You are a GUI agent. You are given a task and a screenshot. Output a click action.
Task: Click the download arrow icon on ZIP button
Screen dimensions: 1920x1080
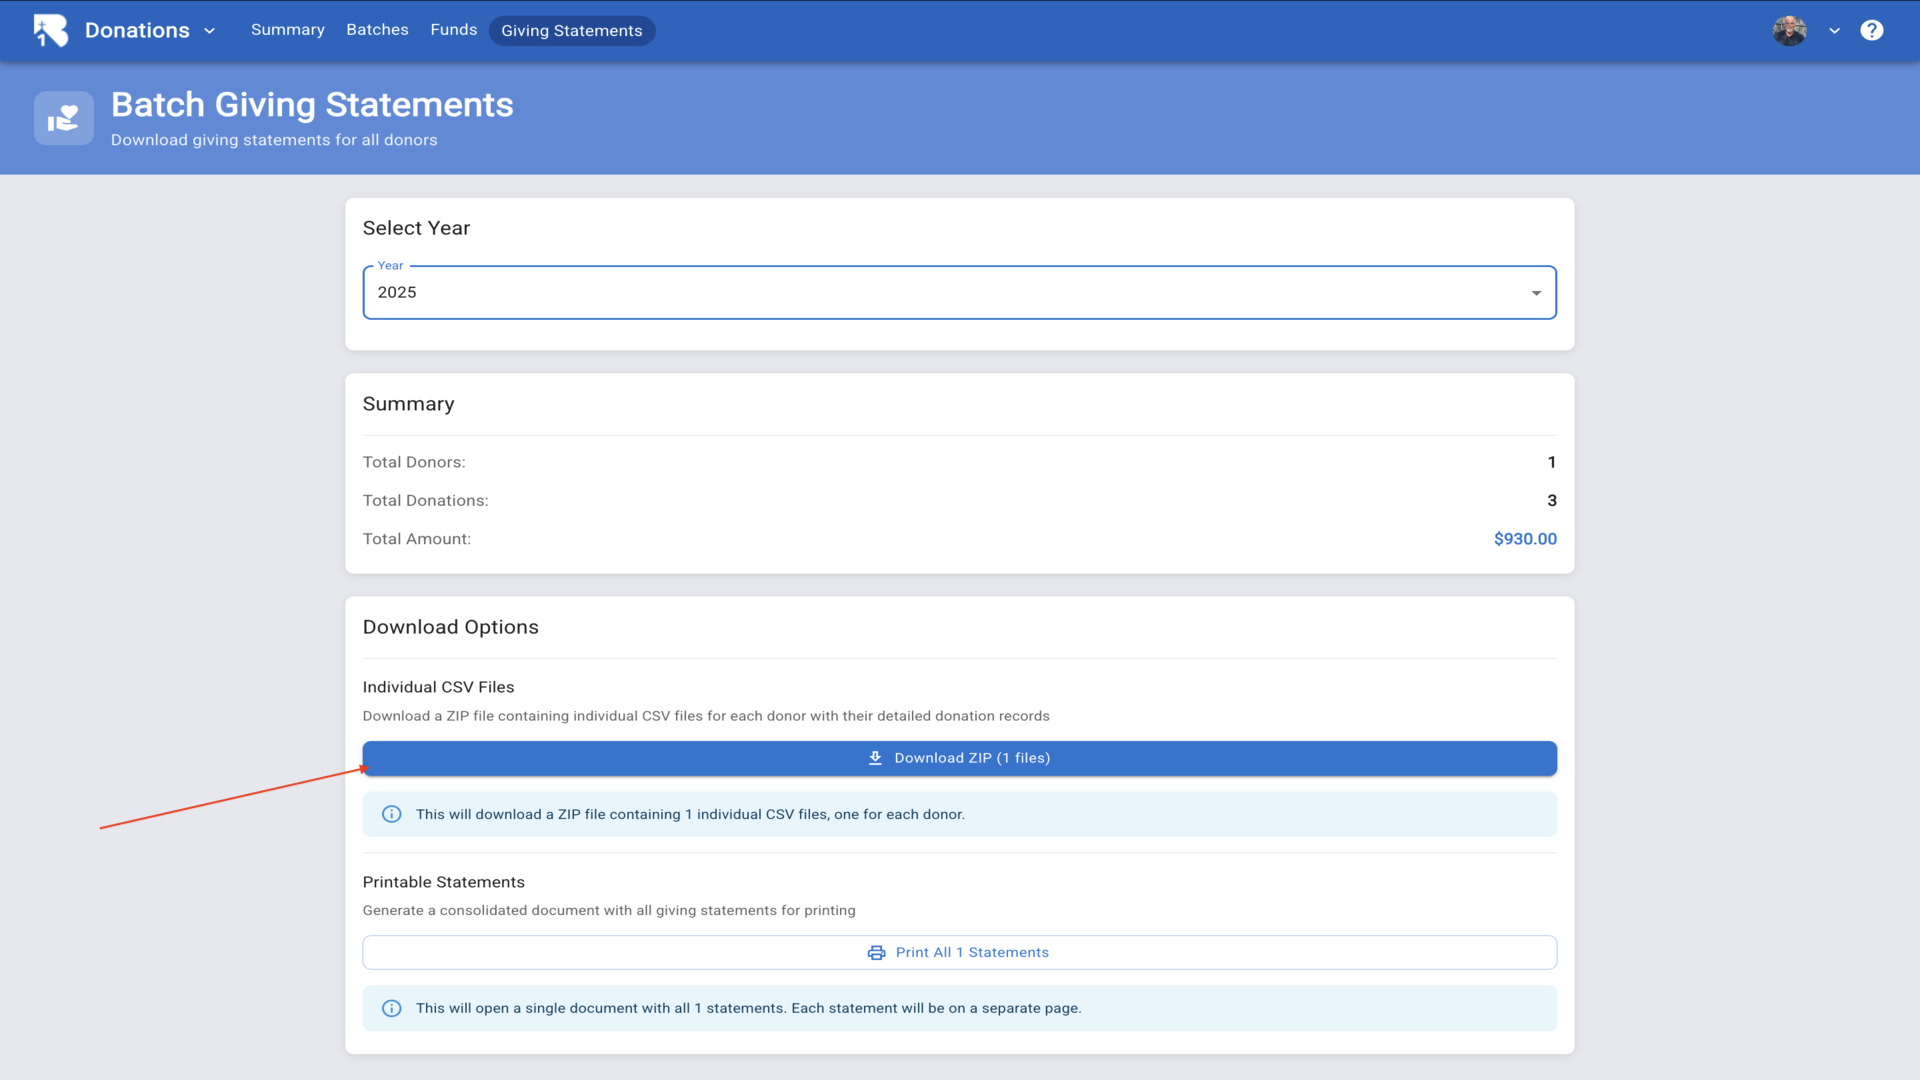click(x=875, y=758)
